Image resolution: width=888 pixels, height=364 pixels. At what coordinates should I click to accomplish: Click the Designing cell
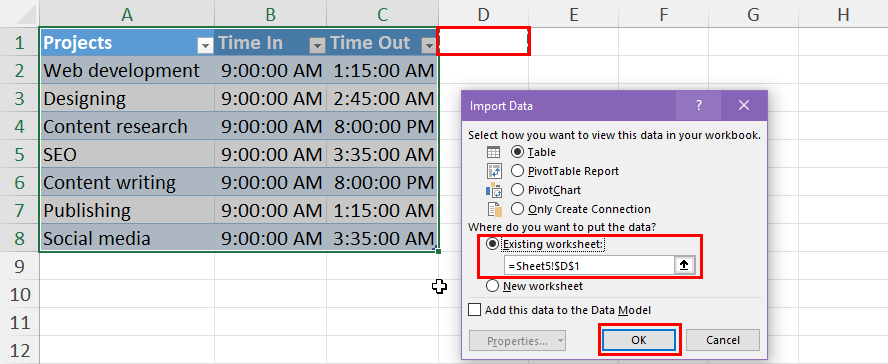[x=127, y=98]
